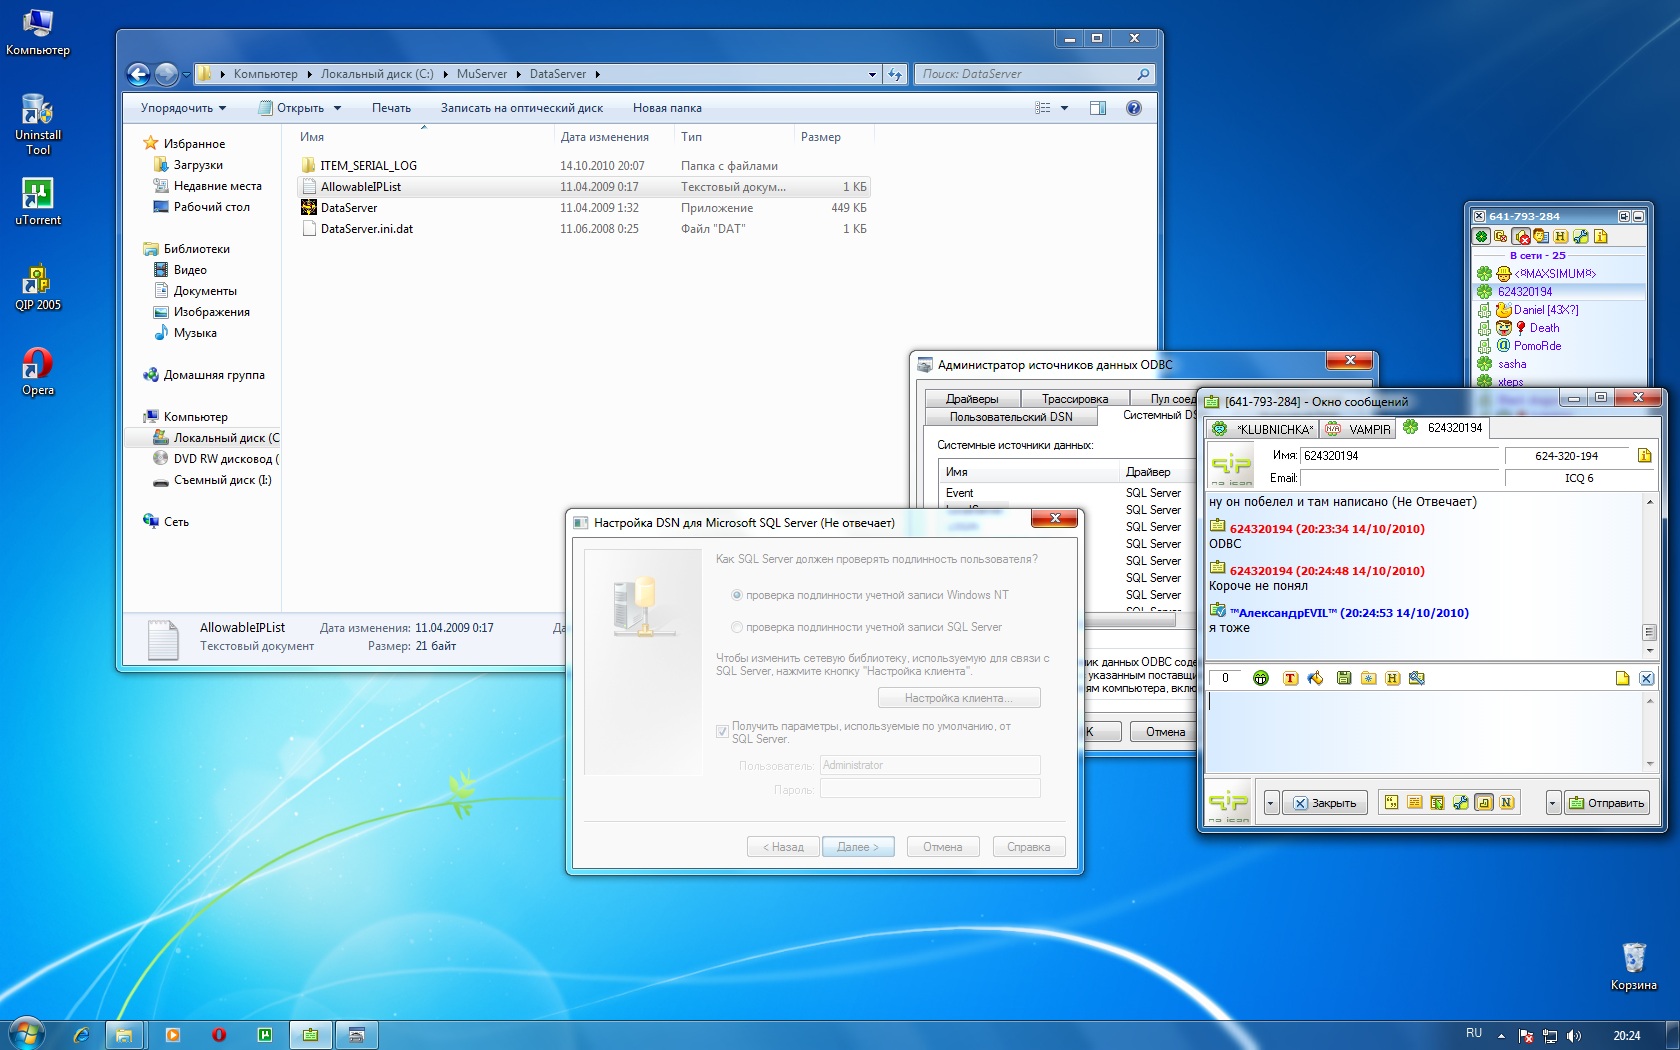Image resolution: width=1680 pixels, height=1050 pixels.
Task: Click the volume speaker icon in the system tray
Action: (1574, 1036)
